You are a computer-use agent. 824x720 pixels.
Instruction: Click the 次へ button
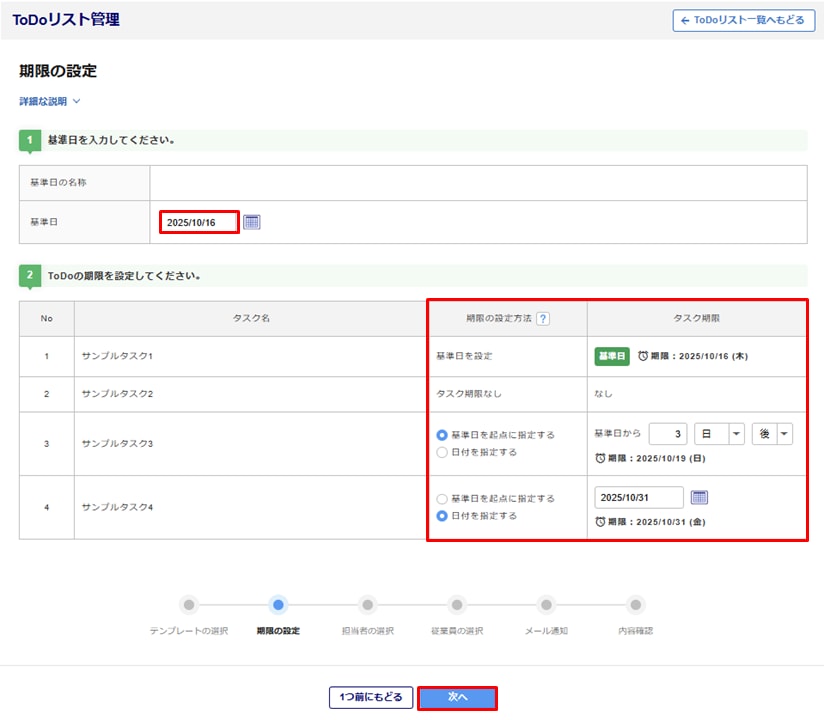point(457,697)
